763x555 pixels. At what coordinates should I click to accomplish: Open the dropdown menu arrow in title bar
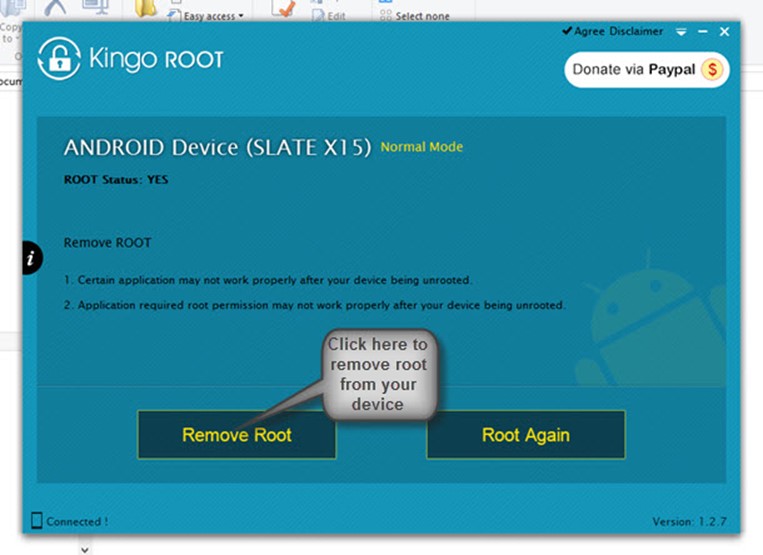pos(681,32)
